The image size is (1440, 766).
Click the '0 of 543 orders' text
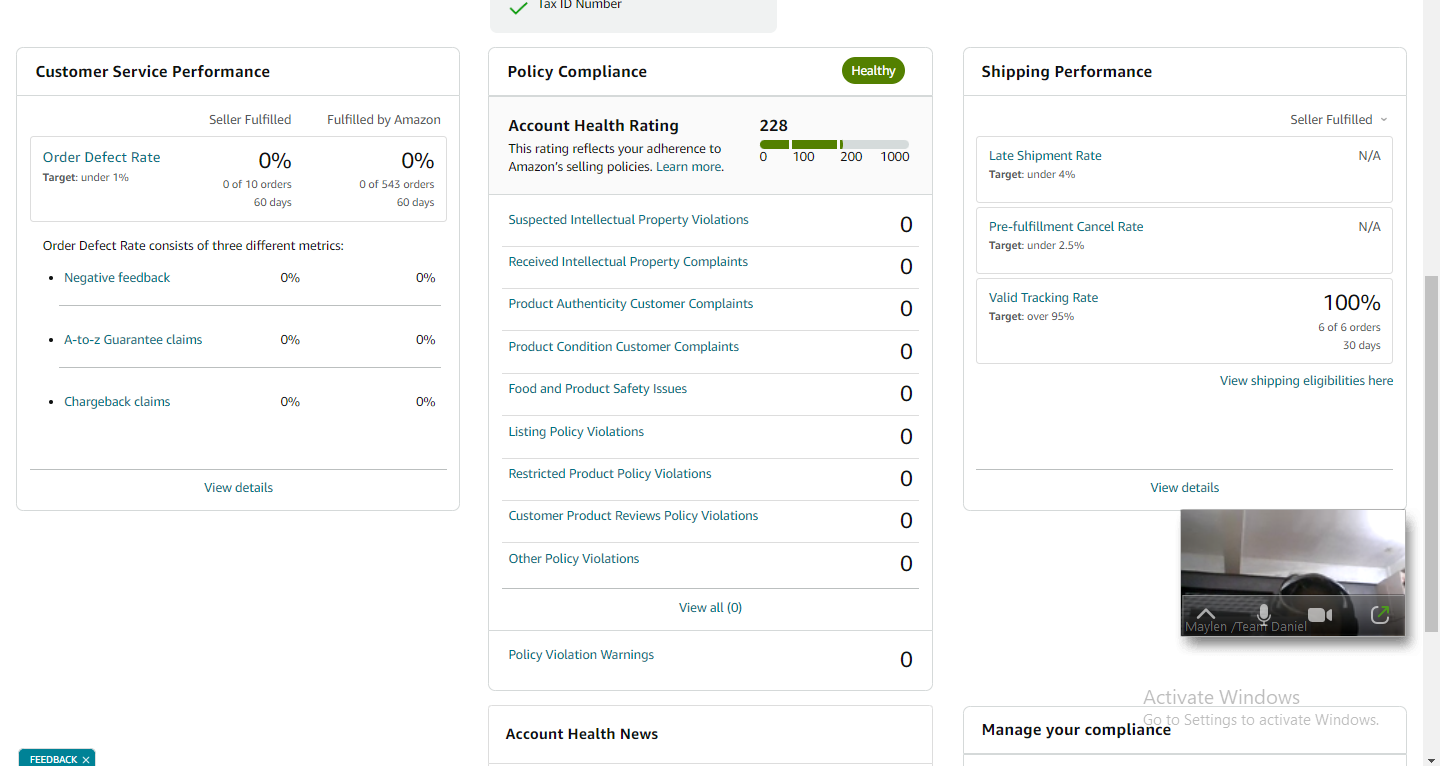click(397, 184)
